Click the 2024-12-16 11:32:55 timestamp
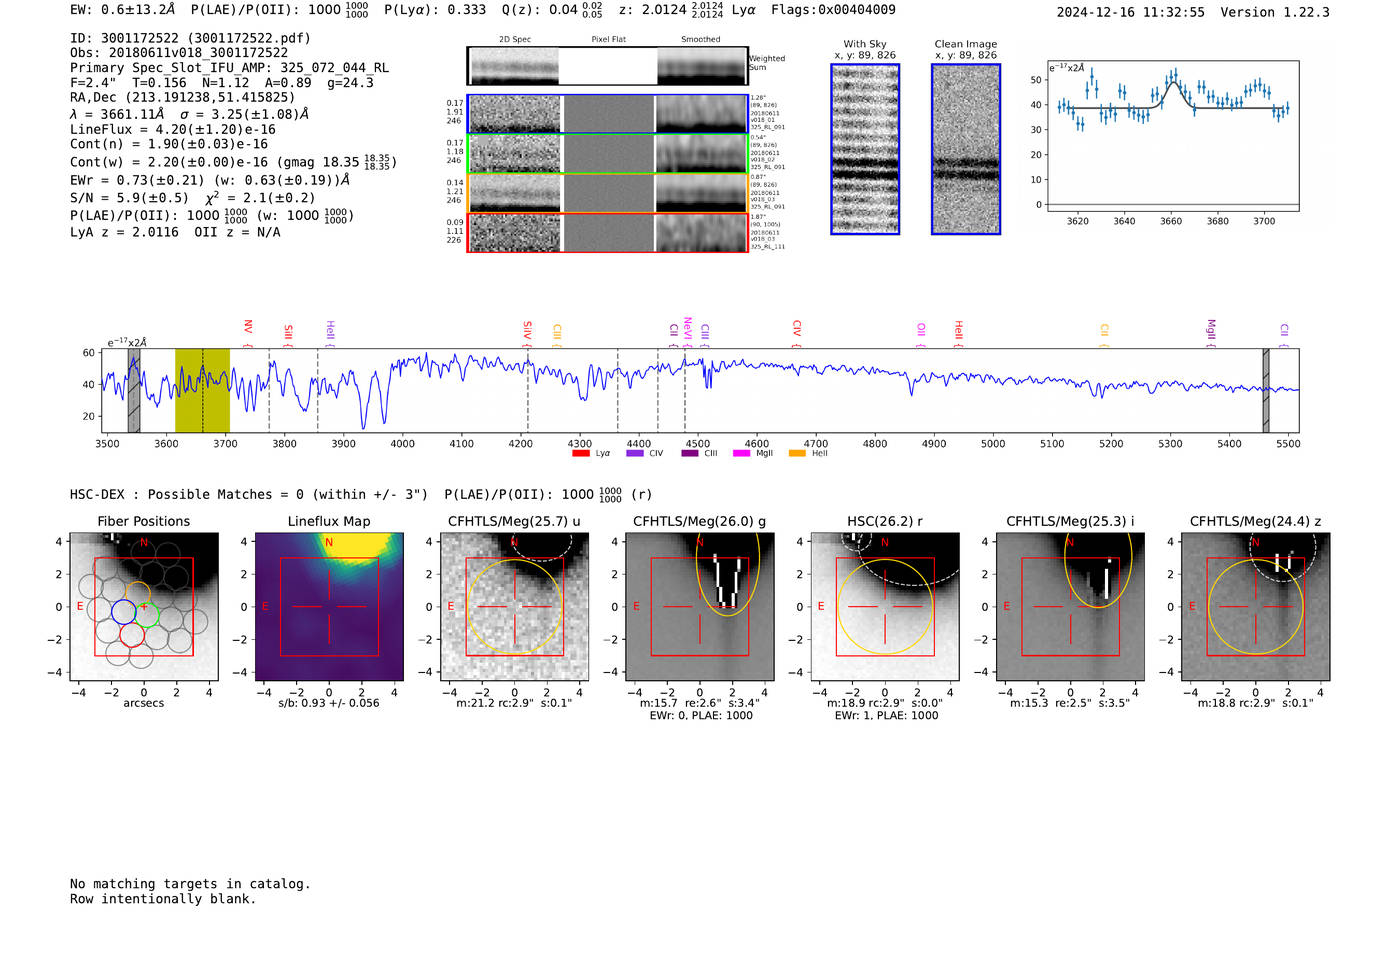This screenshot has height=953, width=1400. pyautogui.click(x=1130, y=12)
